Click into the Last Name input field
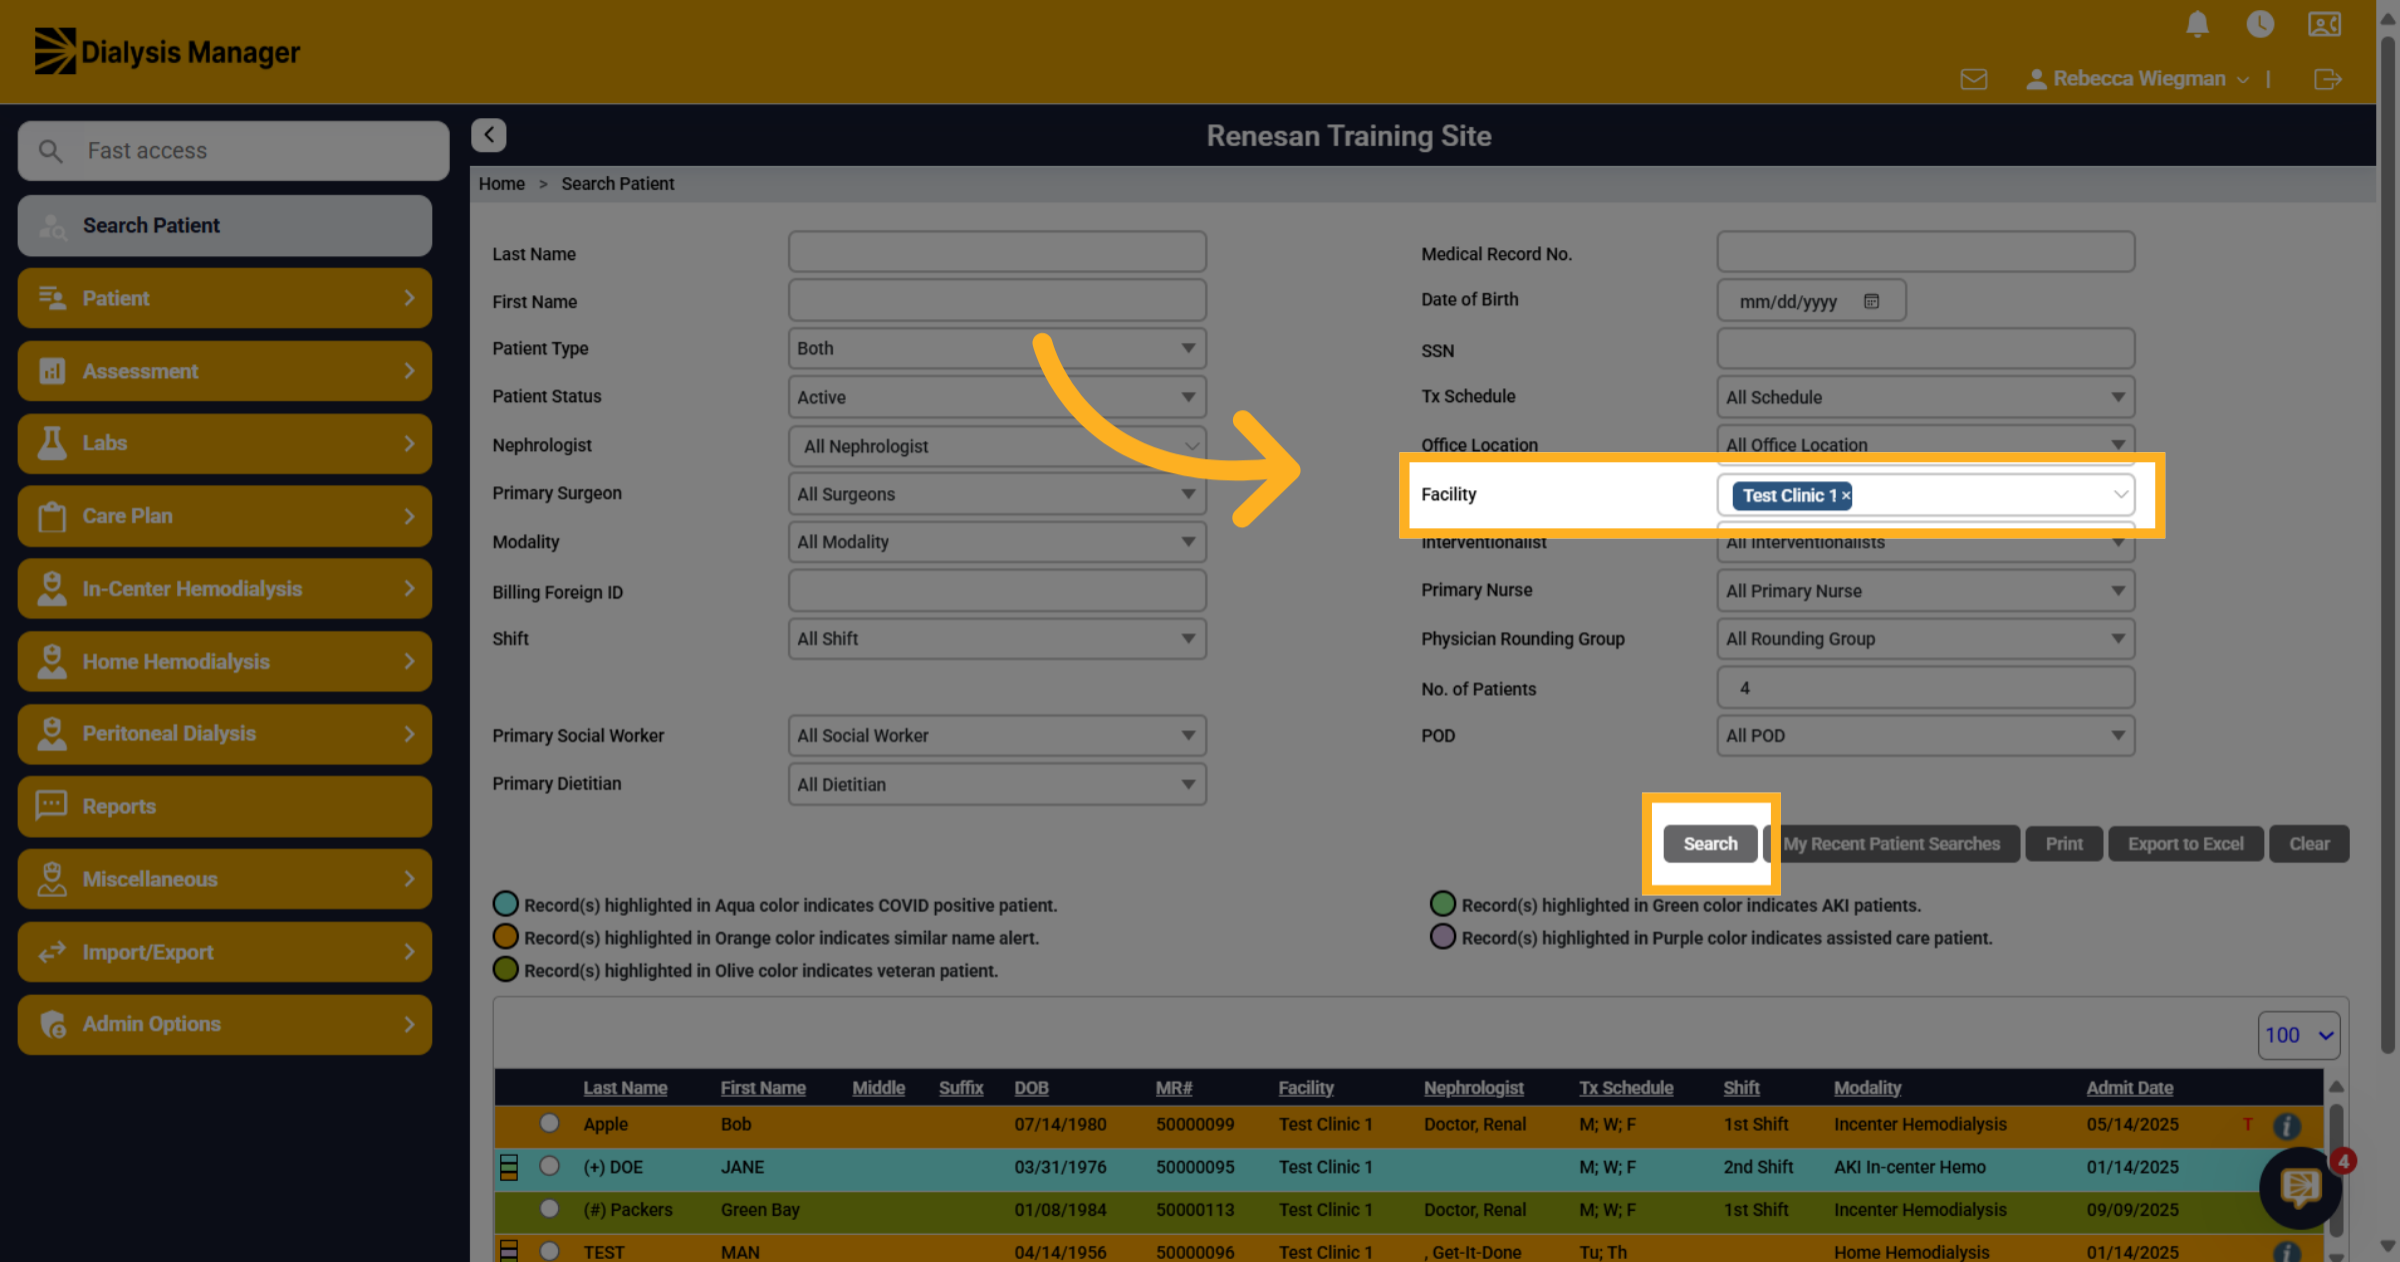Viewport: 2400px width, 1262px height. coord(997,252)
